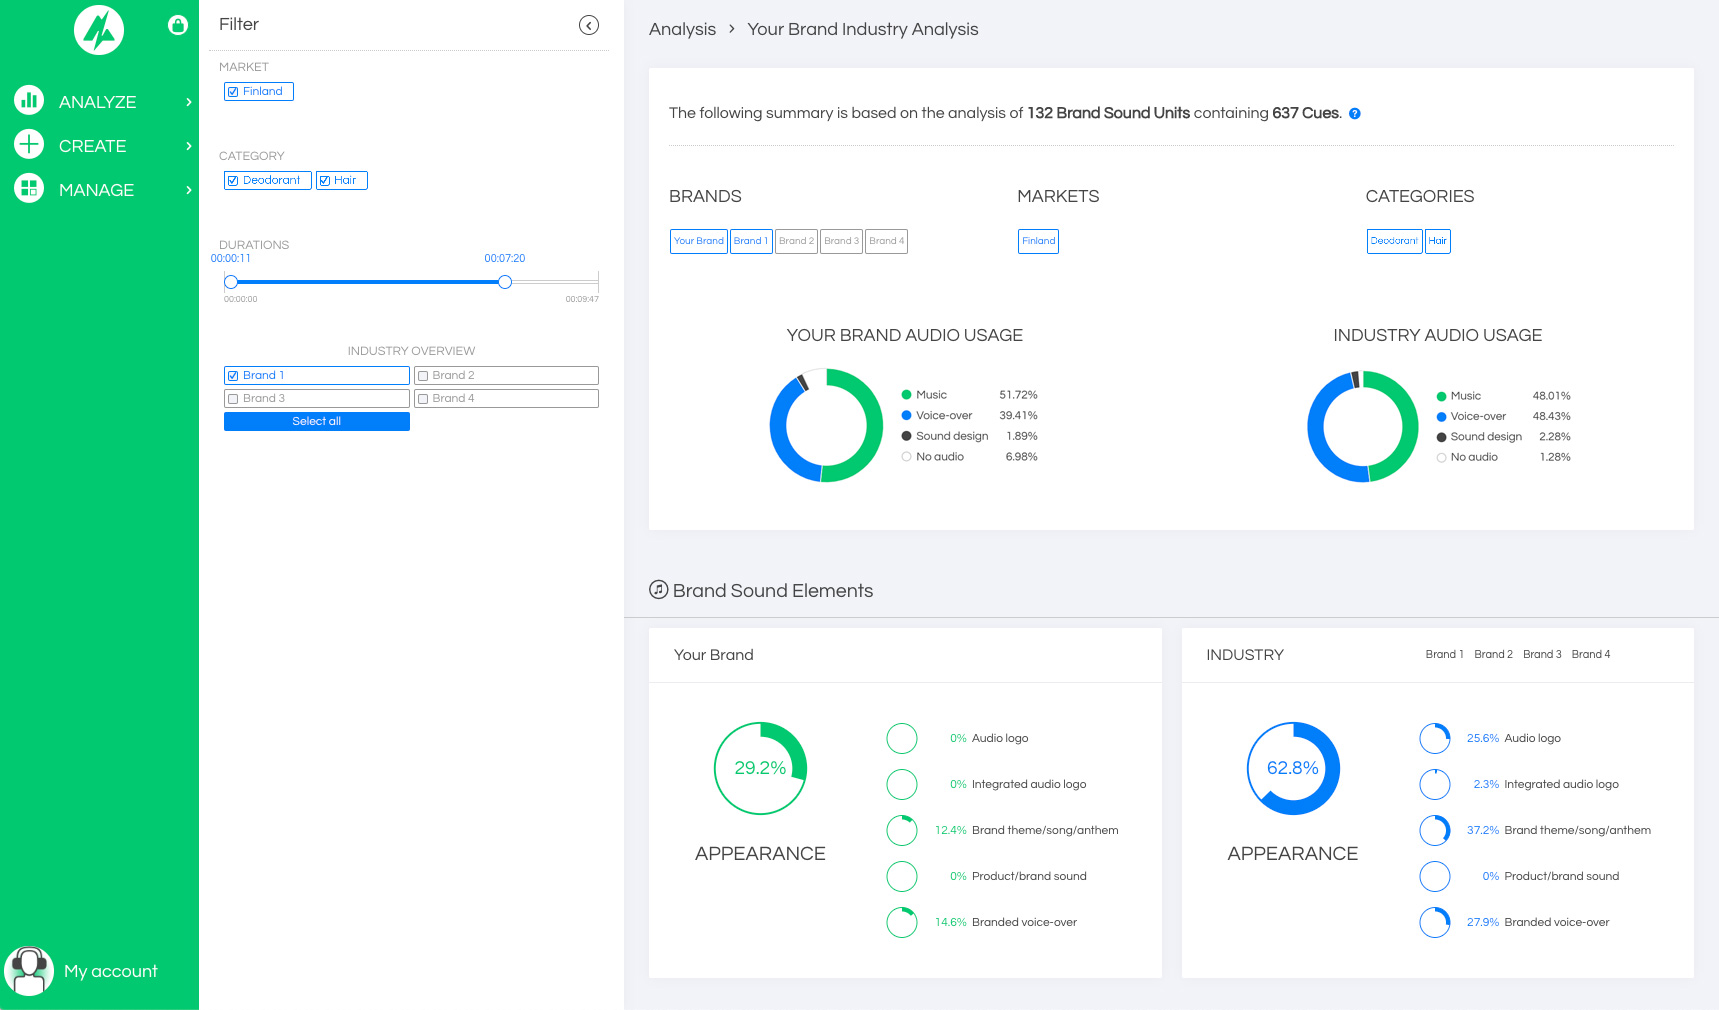Viewport: 1719px width, 1010px height.
Task: Click Your Brand Integrated audio logo circle
Action: point(902,784)
